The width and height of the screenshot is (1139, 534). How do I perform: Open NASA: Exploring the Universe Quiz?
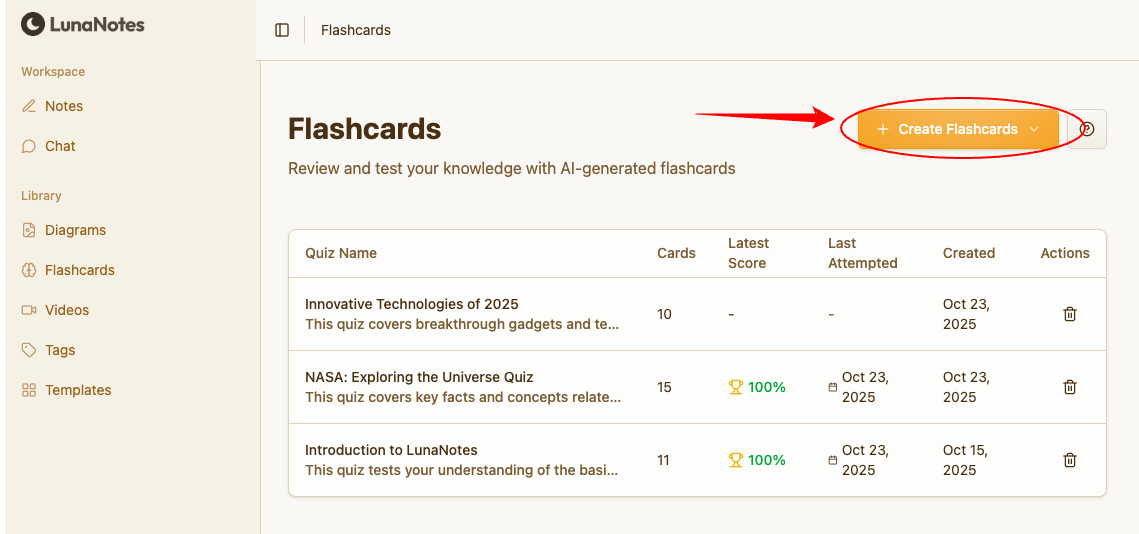[x=419, y=377]
